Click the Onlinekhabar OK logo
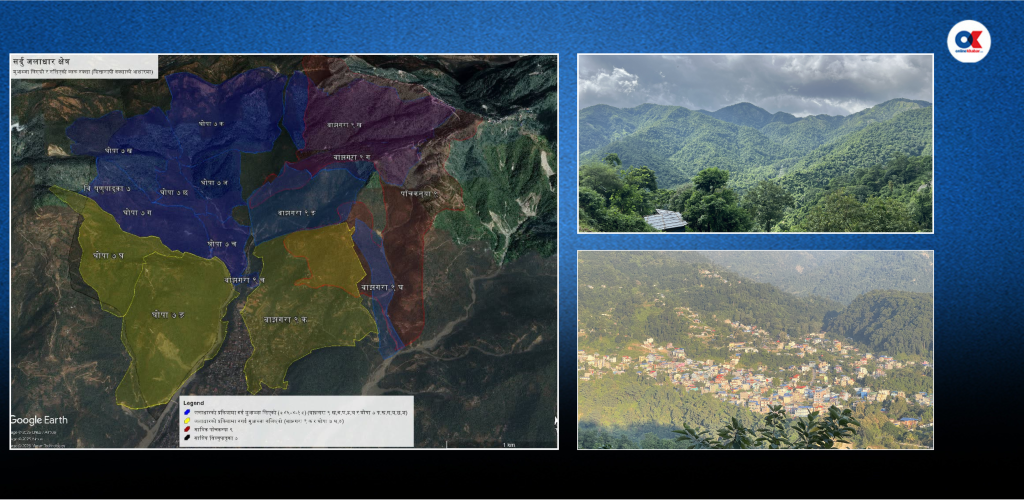 (968, 42)
